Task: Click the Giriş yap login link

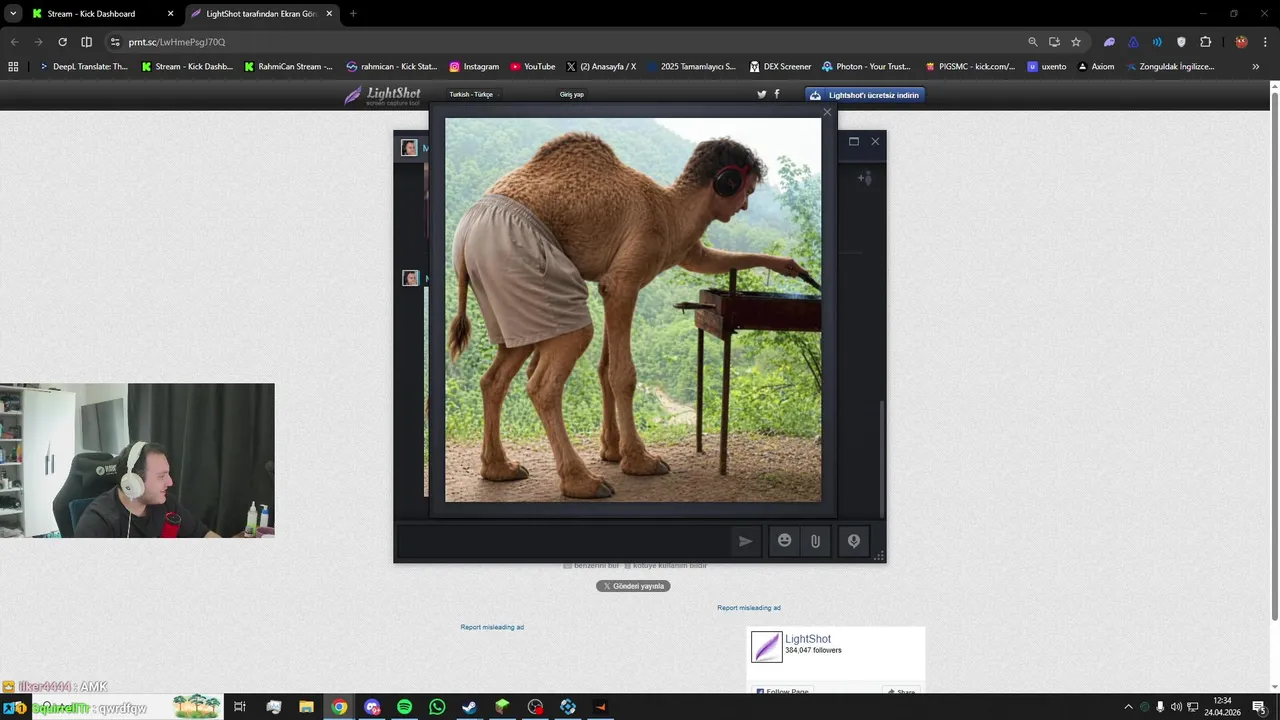Action: pos(572,95)
